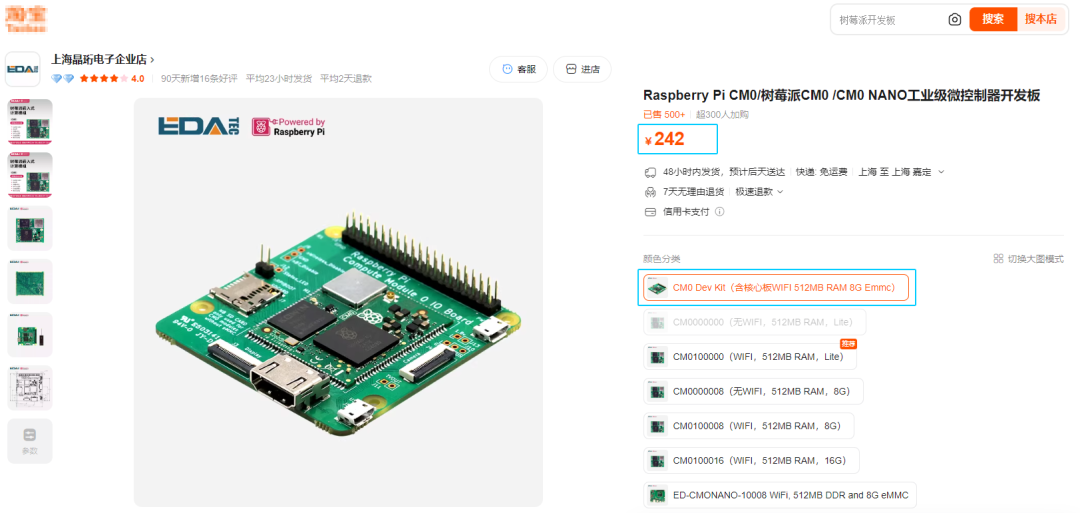Click 进店 to enter the store
1080x513 pixels.
pos(582,69)
